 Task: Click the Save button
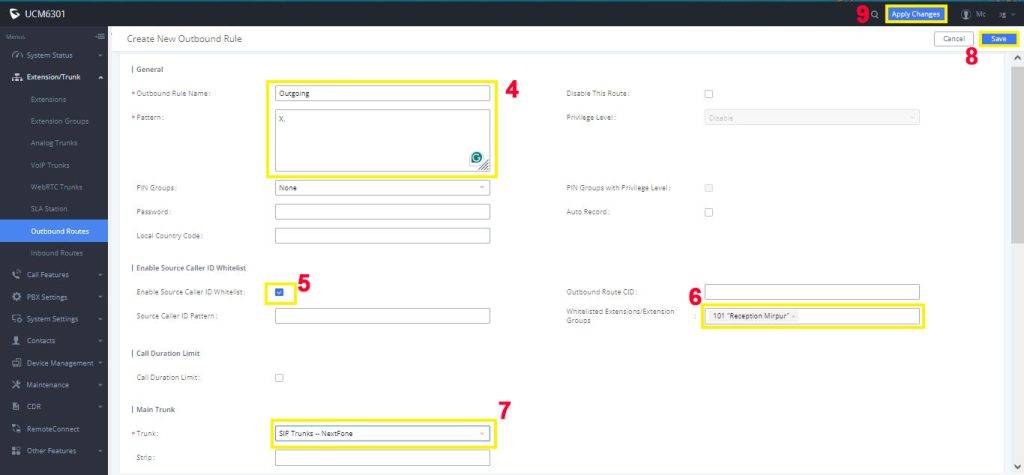point(998,39)
